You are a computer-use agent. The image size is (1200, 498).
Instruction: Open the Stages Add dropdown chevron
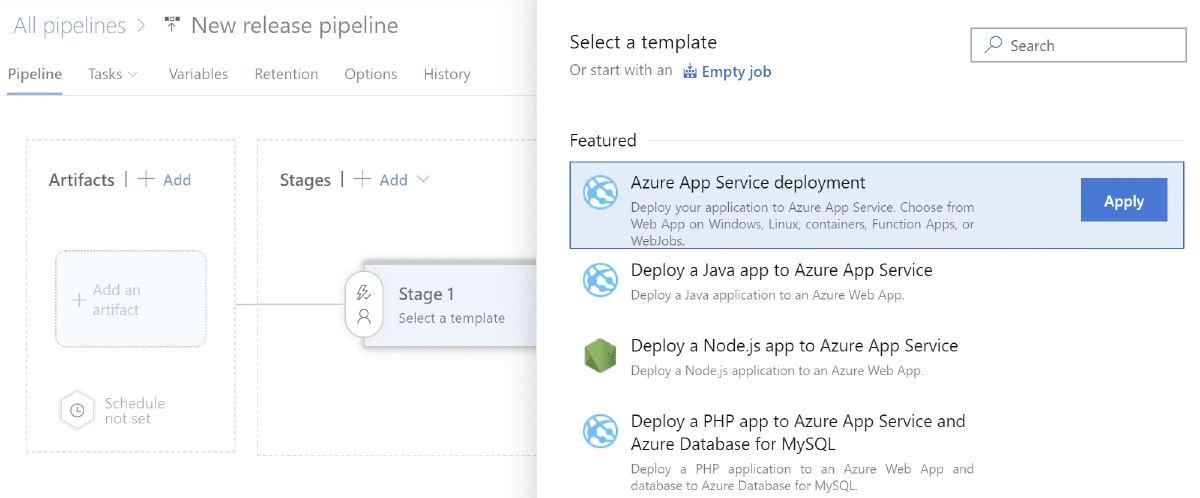tap(423, 180)
